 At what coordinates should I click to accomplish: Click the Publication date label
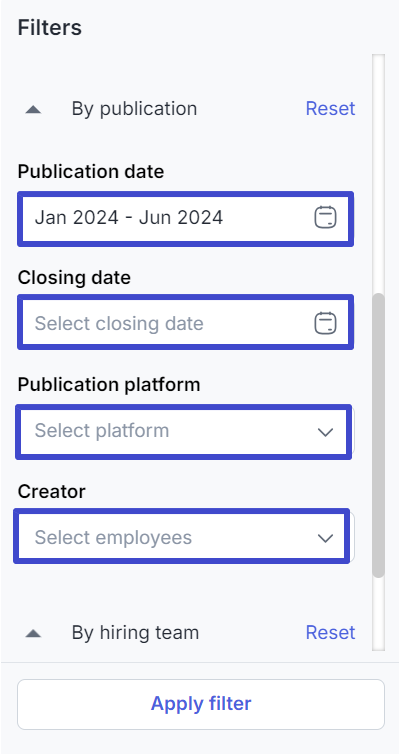(91, 171)
